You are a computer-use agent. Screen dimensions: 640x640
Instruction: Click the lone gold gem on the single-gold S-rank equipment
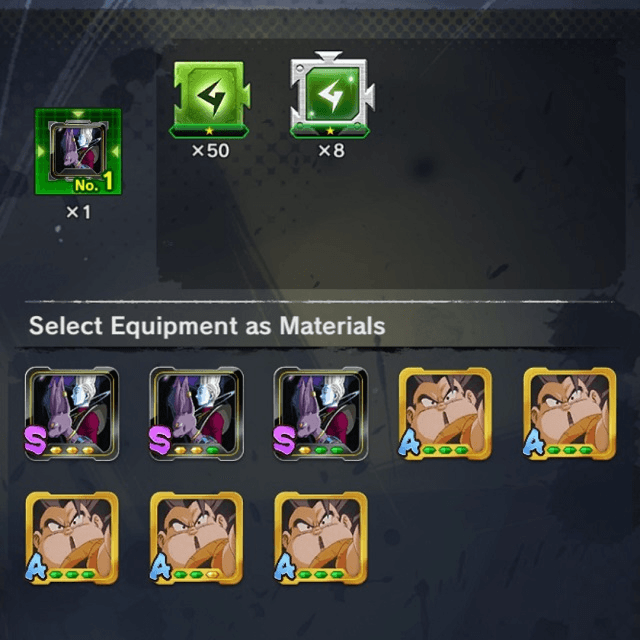coord(304,450)
